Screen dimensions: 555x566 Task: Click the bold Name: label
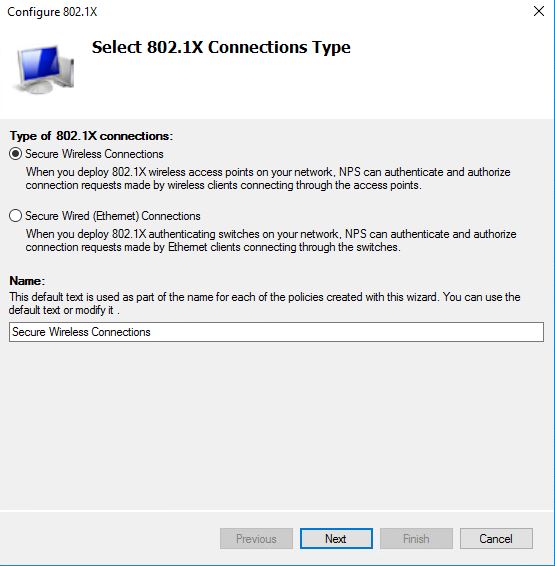(x=27, y=281)
